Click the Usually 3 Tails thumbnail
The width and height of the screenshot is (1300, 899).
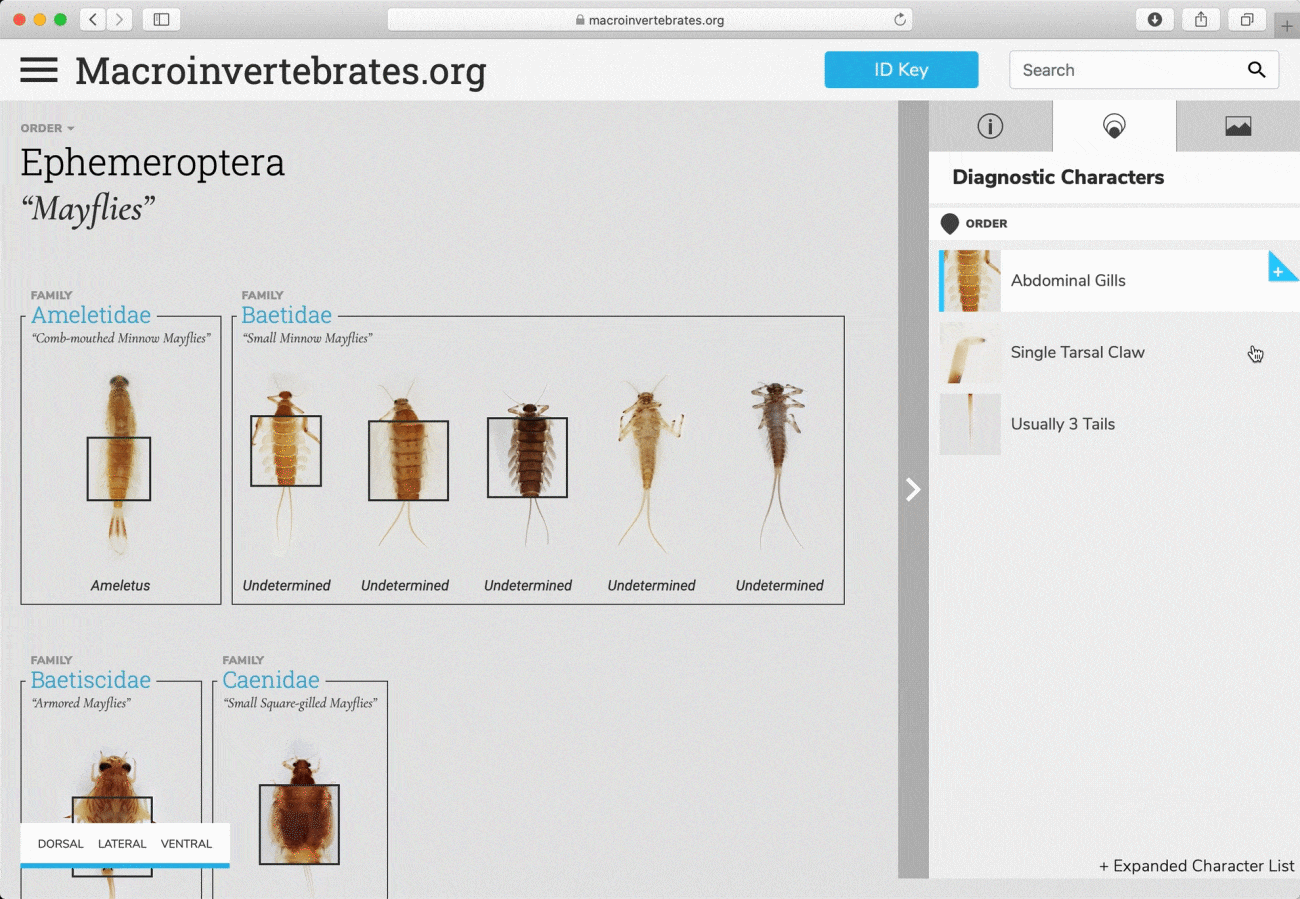(x=970, y=424)
